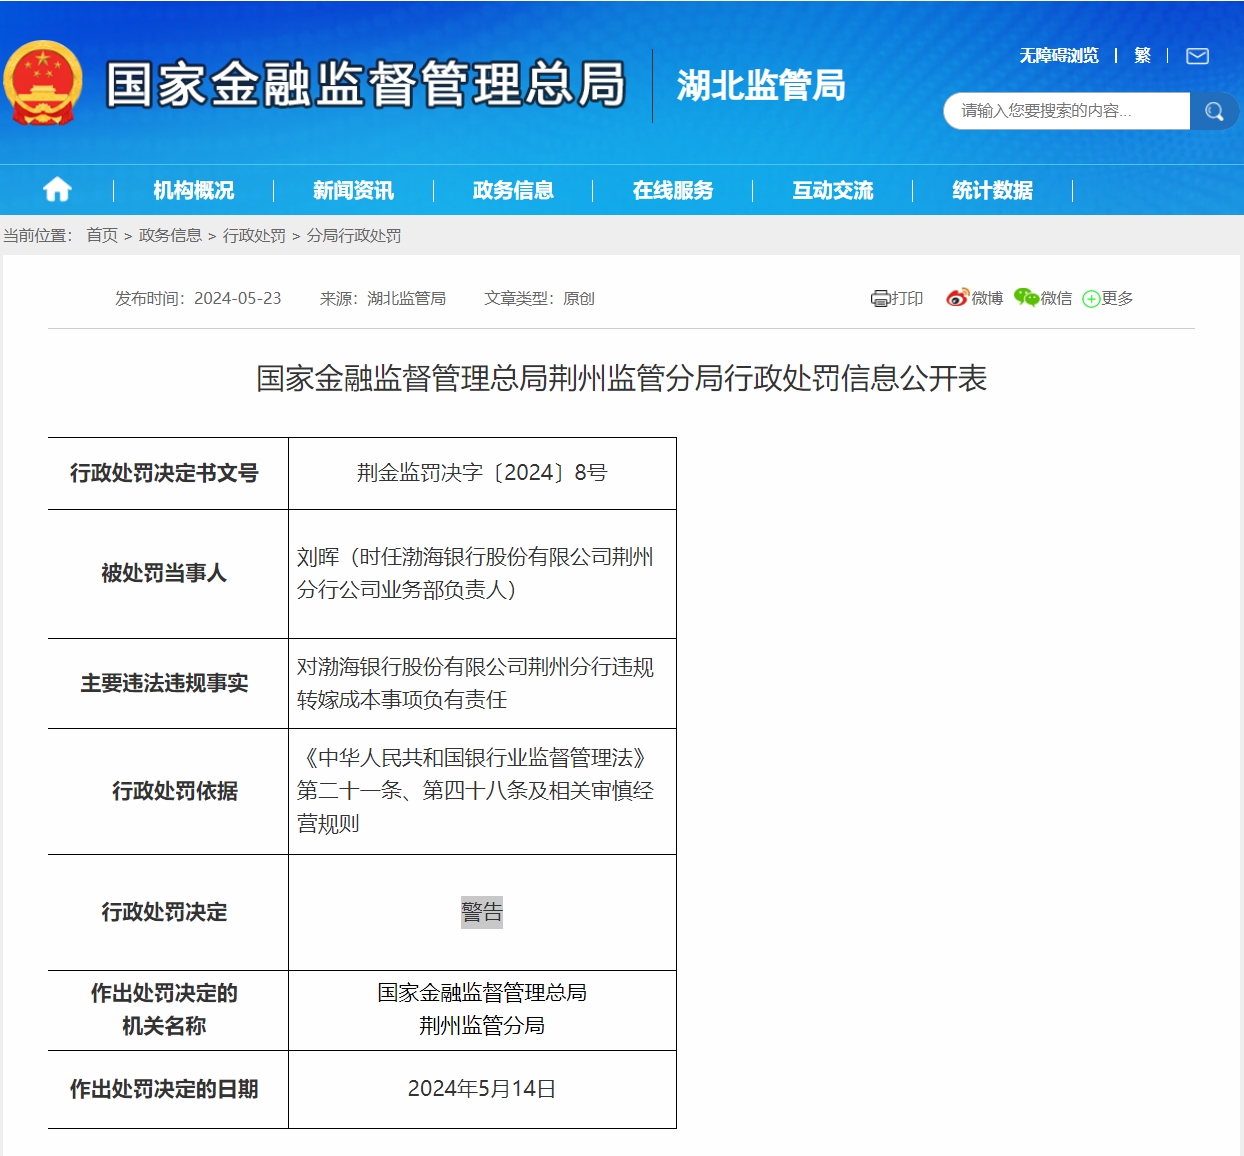Go to 首页 in breadcrumb

[x=102, y=235]
